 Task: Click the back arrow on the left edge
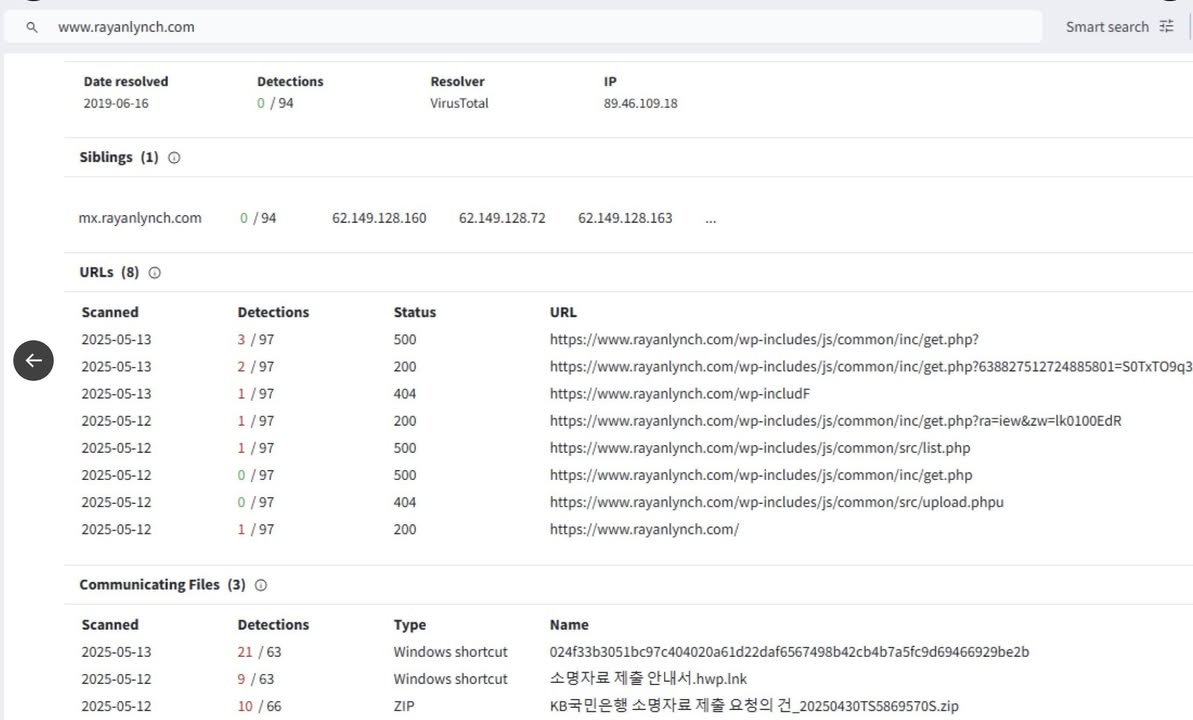[x=33, y=360]
